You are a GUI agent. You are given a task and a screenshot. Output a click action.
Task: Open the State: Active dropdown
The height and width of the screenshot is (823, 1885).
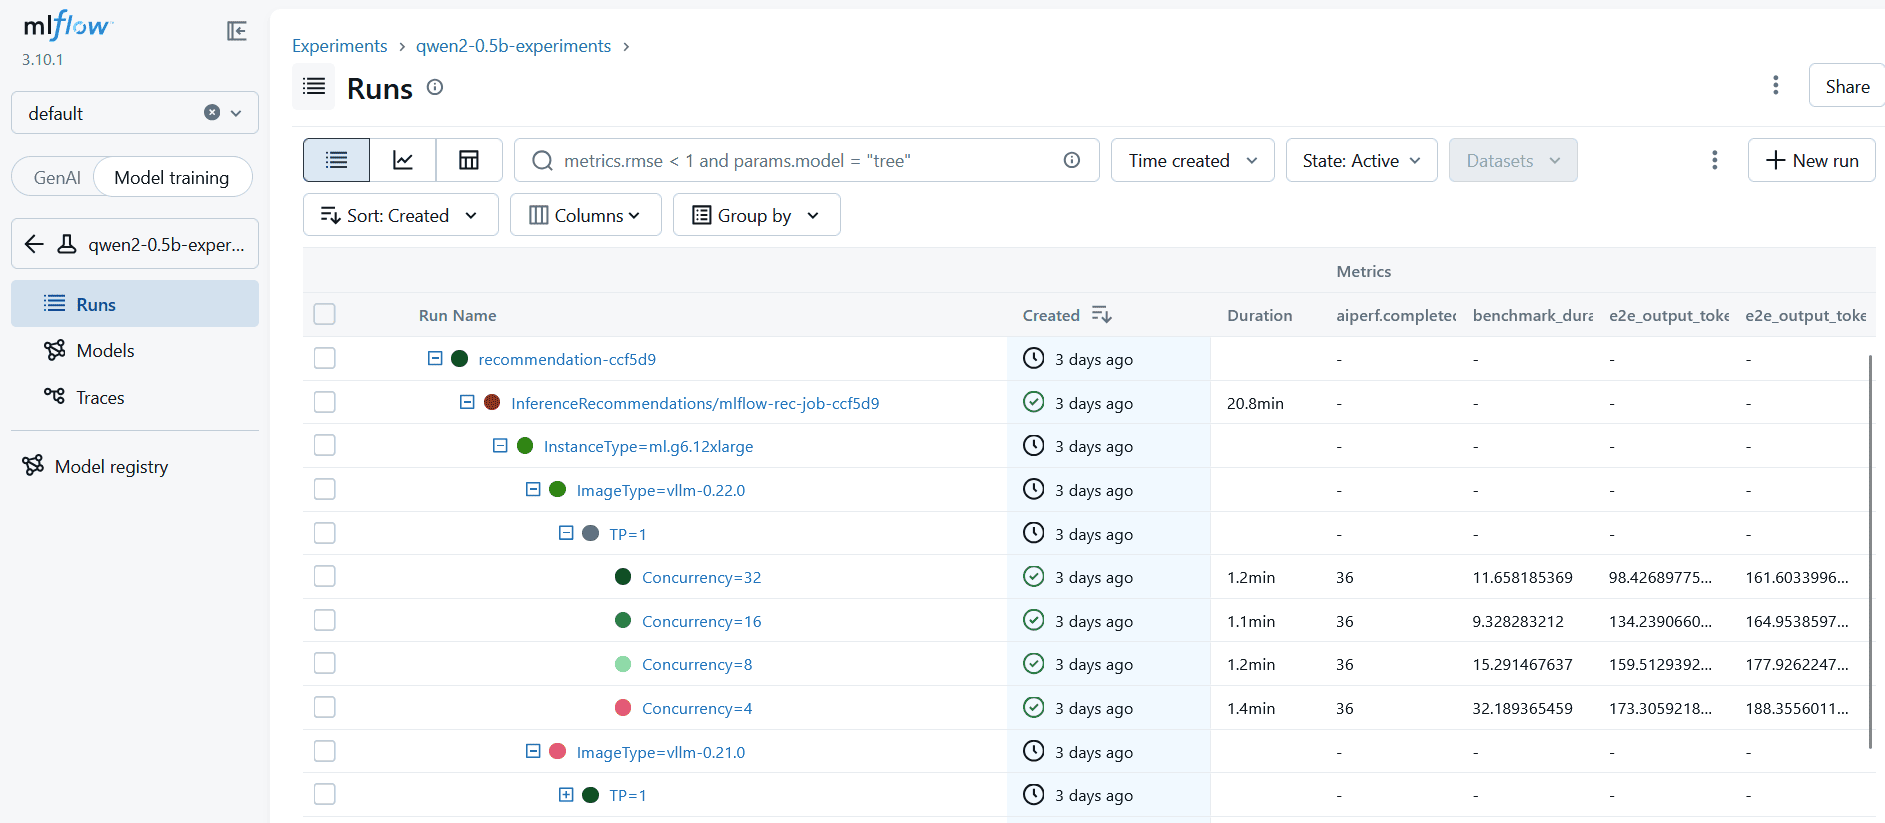point(1361,160)
